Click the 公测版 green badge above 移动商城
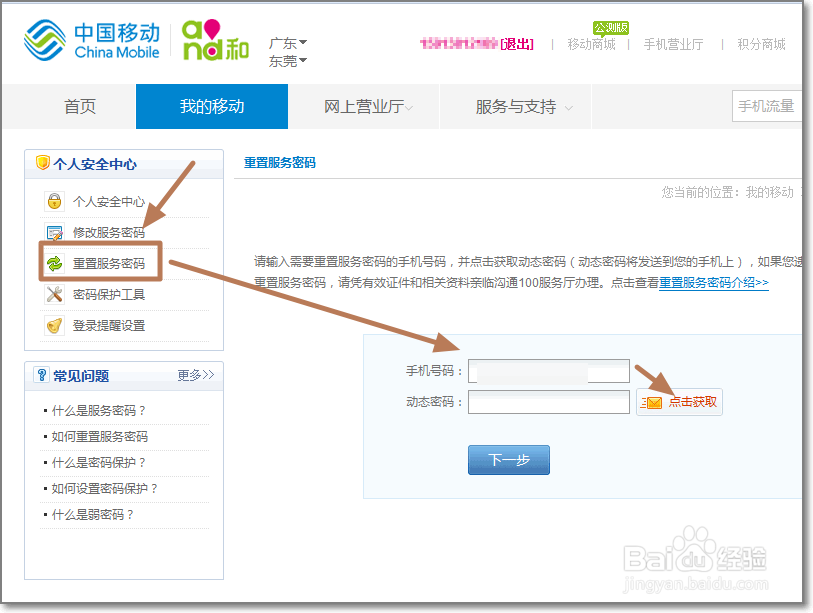This screenshot has width=813, height=613. coord(610,28)
